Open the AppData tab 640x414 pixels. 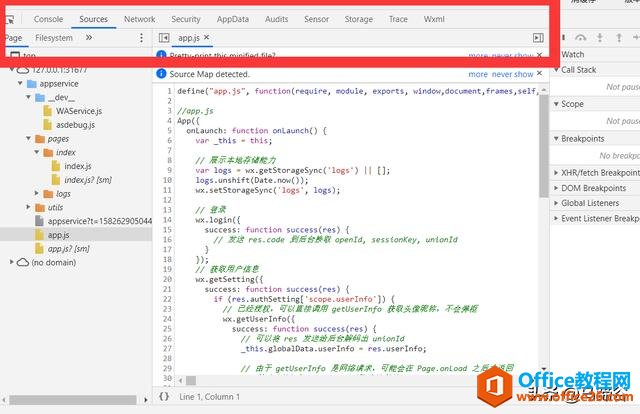[x=233, y=19]
